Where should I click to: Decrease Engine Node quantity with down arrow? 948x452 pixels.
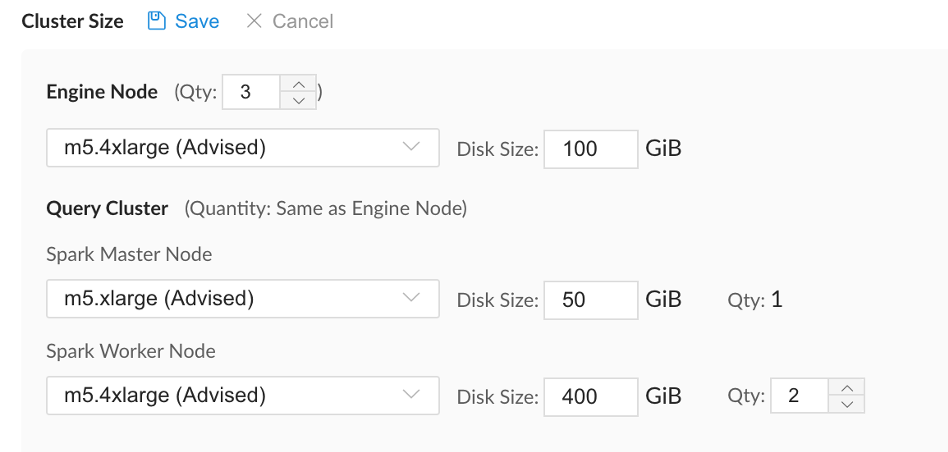(298, 100)
